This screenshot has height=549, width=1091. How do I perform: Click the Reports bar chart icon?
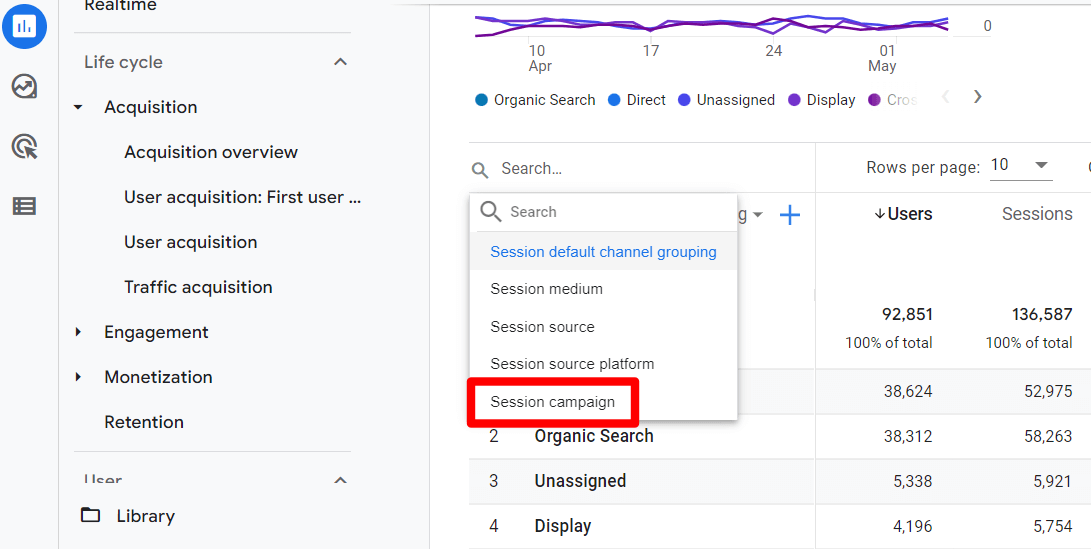pos(24,27)
